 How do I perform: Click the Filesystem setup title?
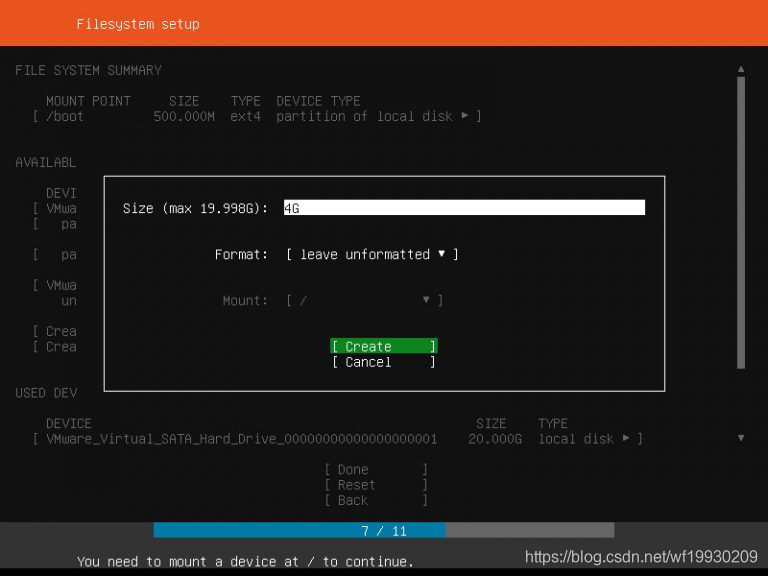point(138,24)
